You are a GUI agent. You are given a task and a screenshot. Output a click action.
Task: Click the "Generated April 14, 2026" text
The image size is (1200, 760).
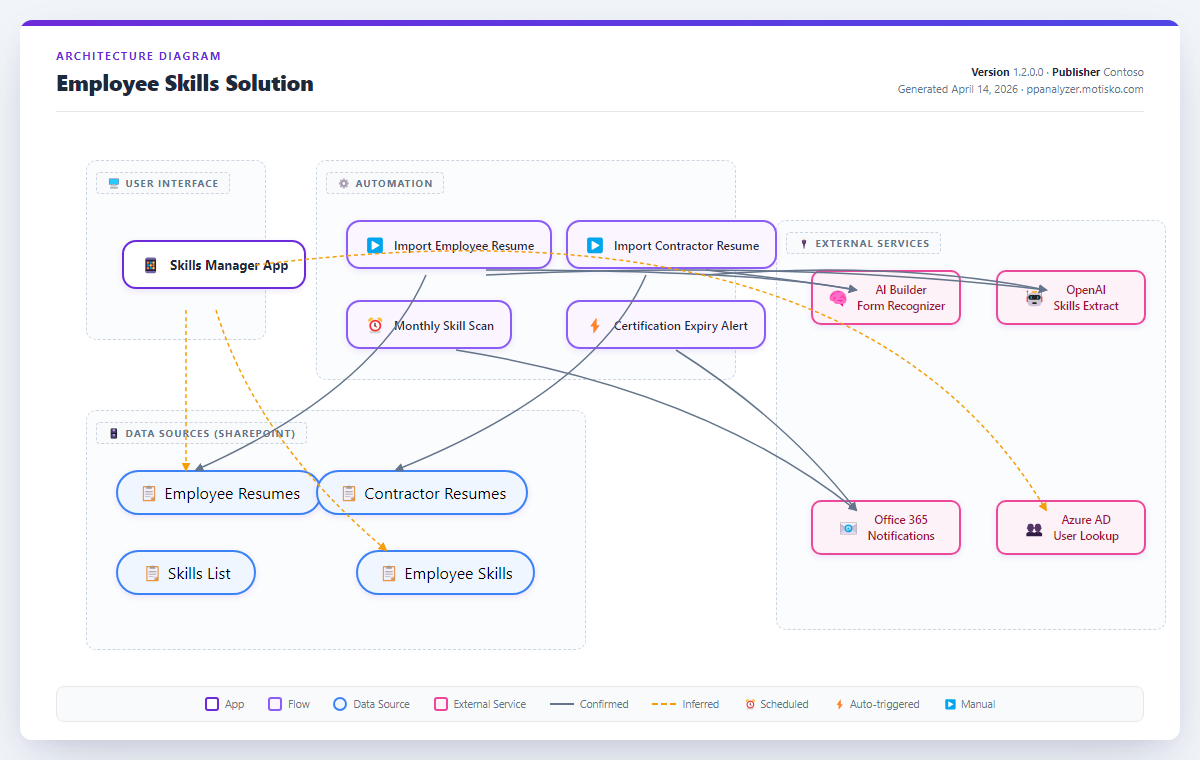(x=958, y=89)
